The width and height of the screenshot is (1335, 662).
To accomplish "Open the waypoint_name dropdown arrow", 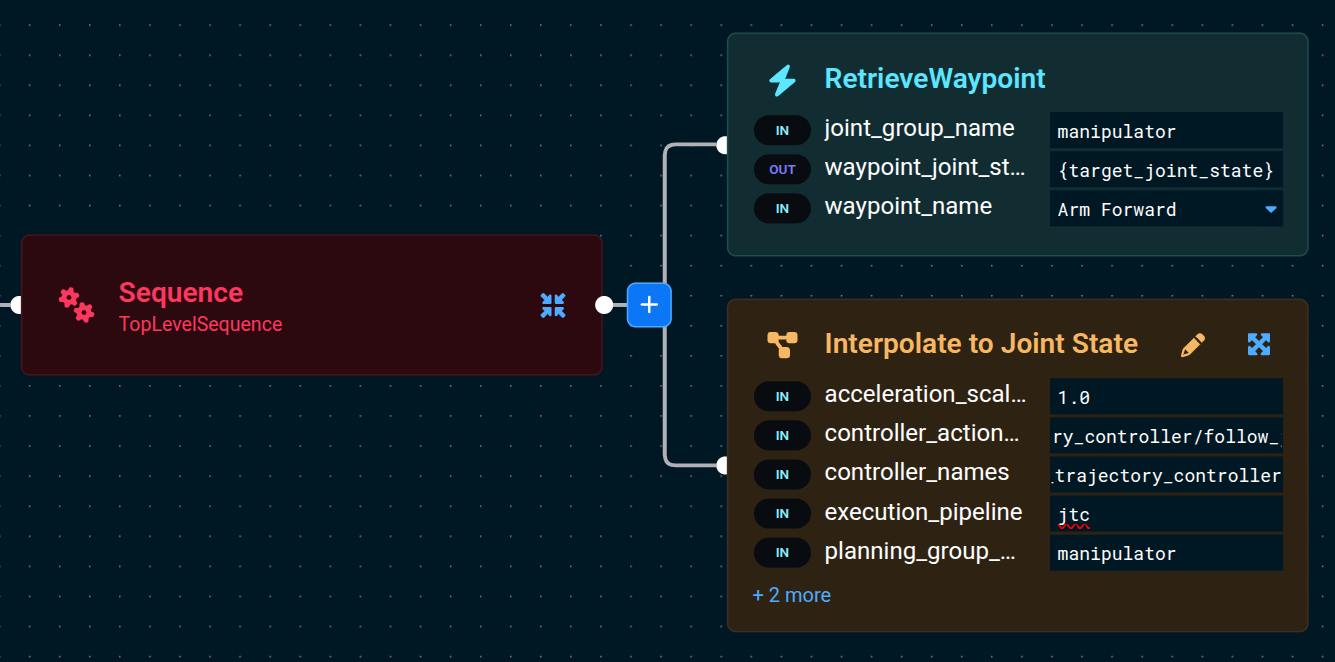I will 1271,209.
